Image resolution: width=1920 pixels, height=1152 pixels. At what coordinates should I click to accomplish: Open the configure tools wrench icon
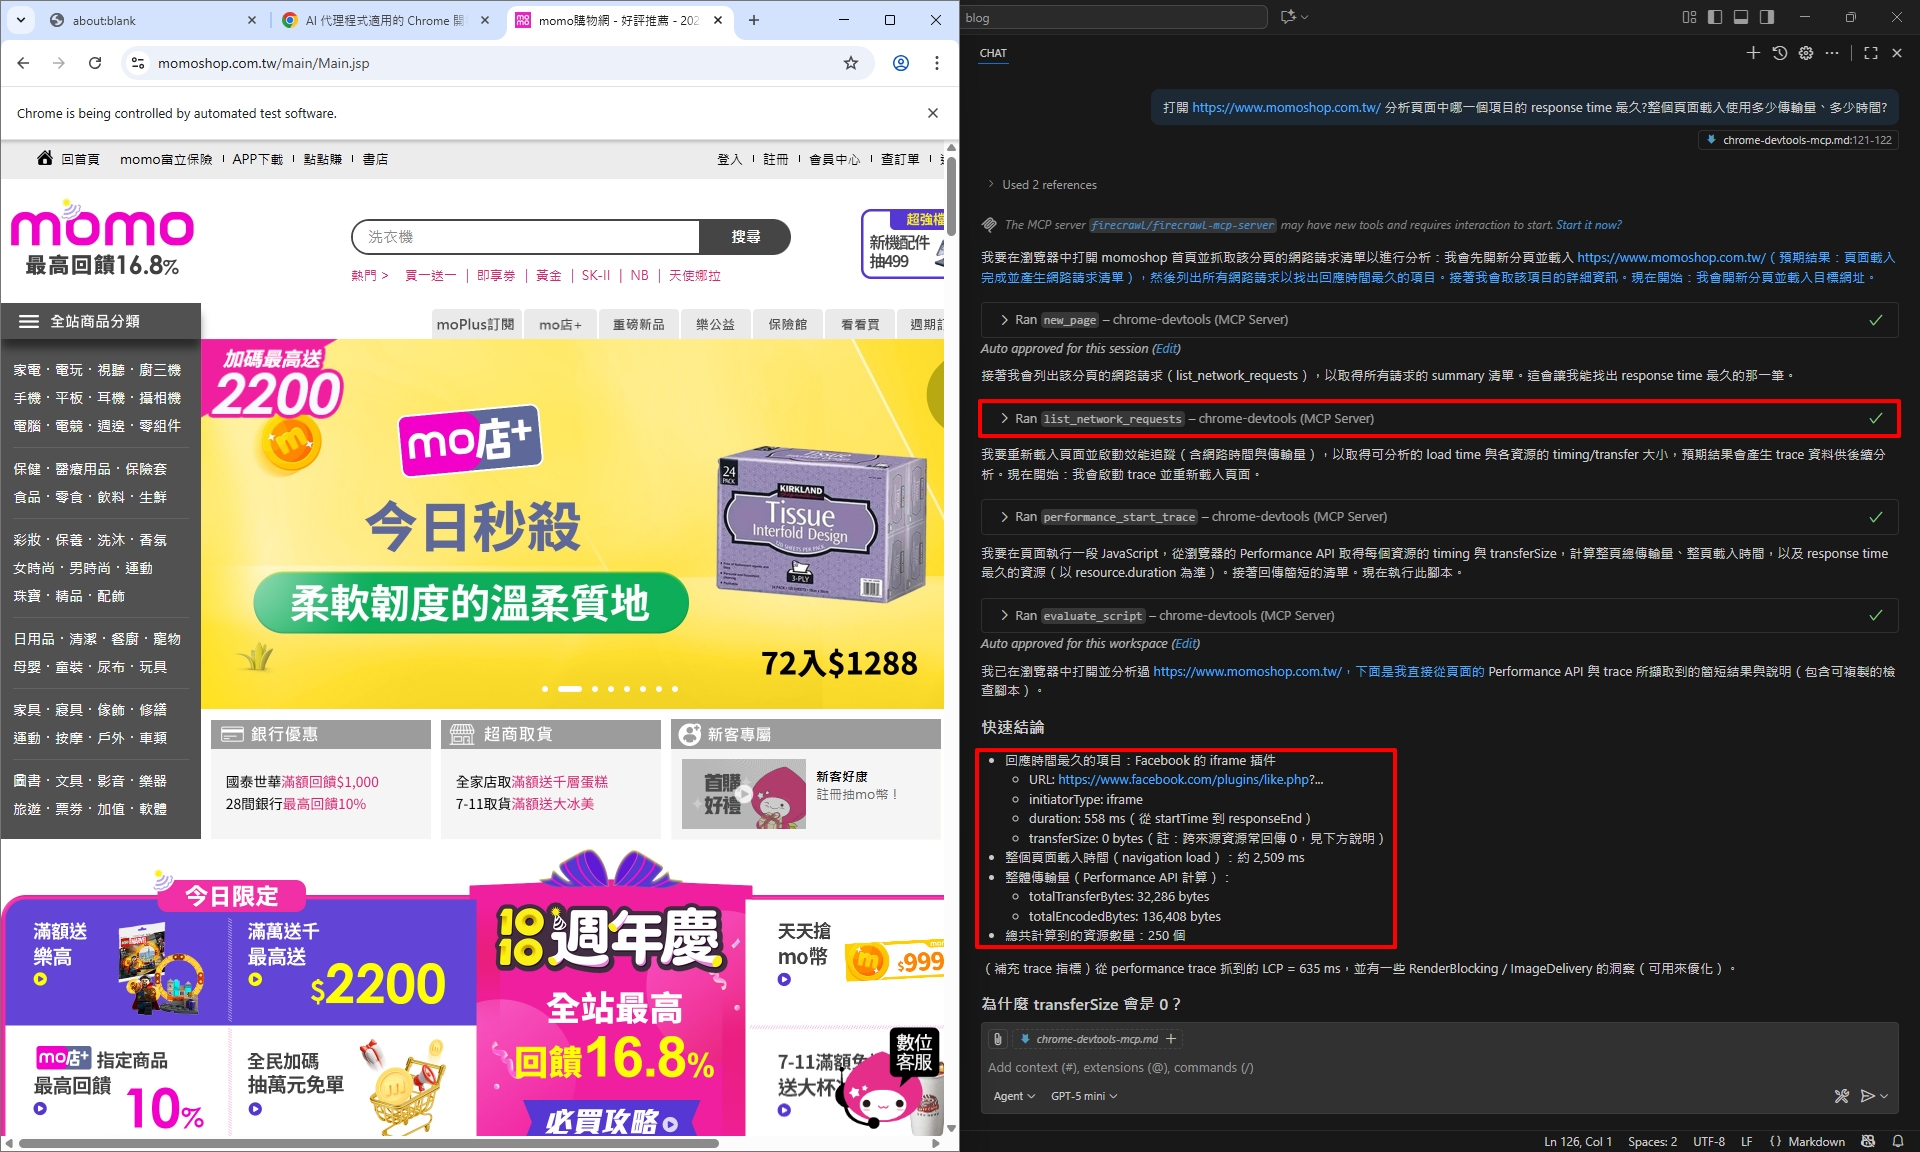click(x=1841, y=1096)
